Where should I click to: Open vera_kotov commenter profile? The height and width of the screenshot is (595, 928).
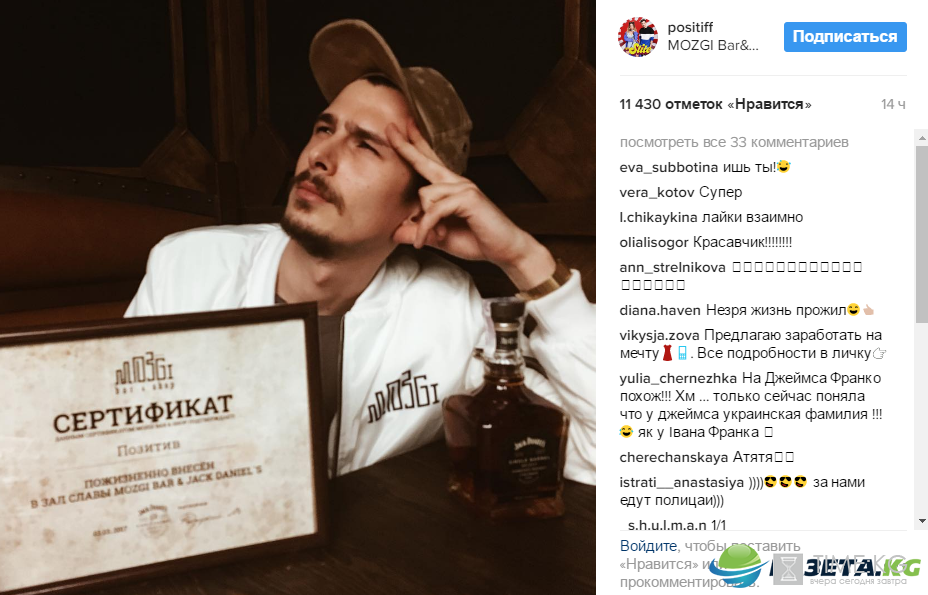[x=657, y=192]
